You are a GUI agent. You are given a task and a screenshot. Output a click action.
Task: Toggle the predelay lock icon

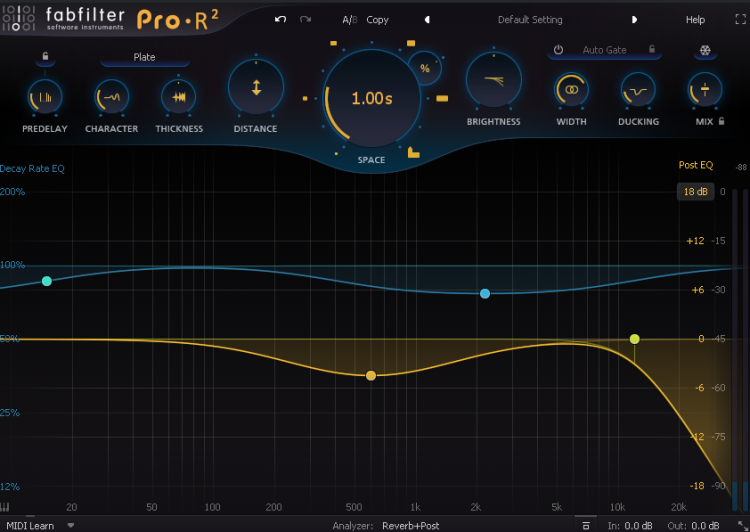point(45,56)
